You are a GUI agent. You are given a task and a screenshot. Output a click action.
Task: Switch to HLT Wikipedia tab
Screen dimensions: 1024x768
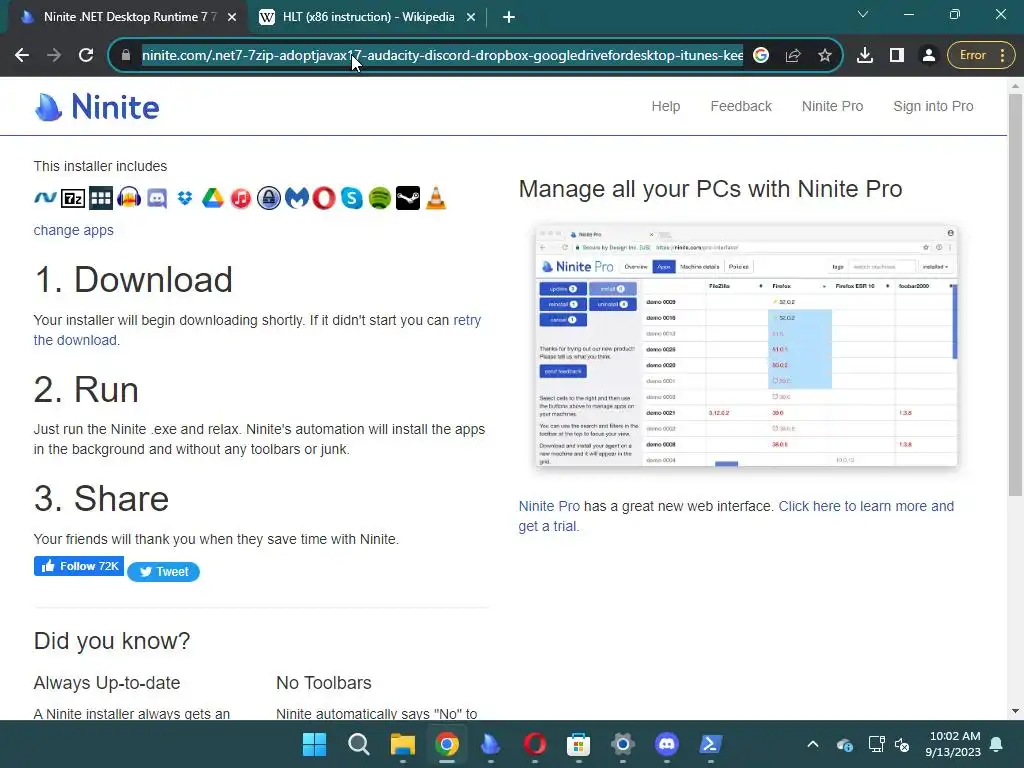tap(368, 17)
